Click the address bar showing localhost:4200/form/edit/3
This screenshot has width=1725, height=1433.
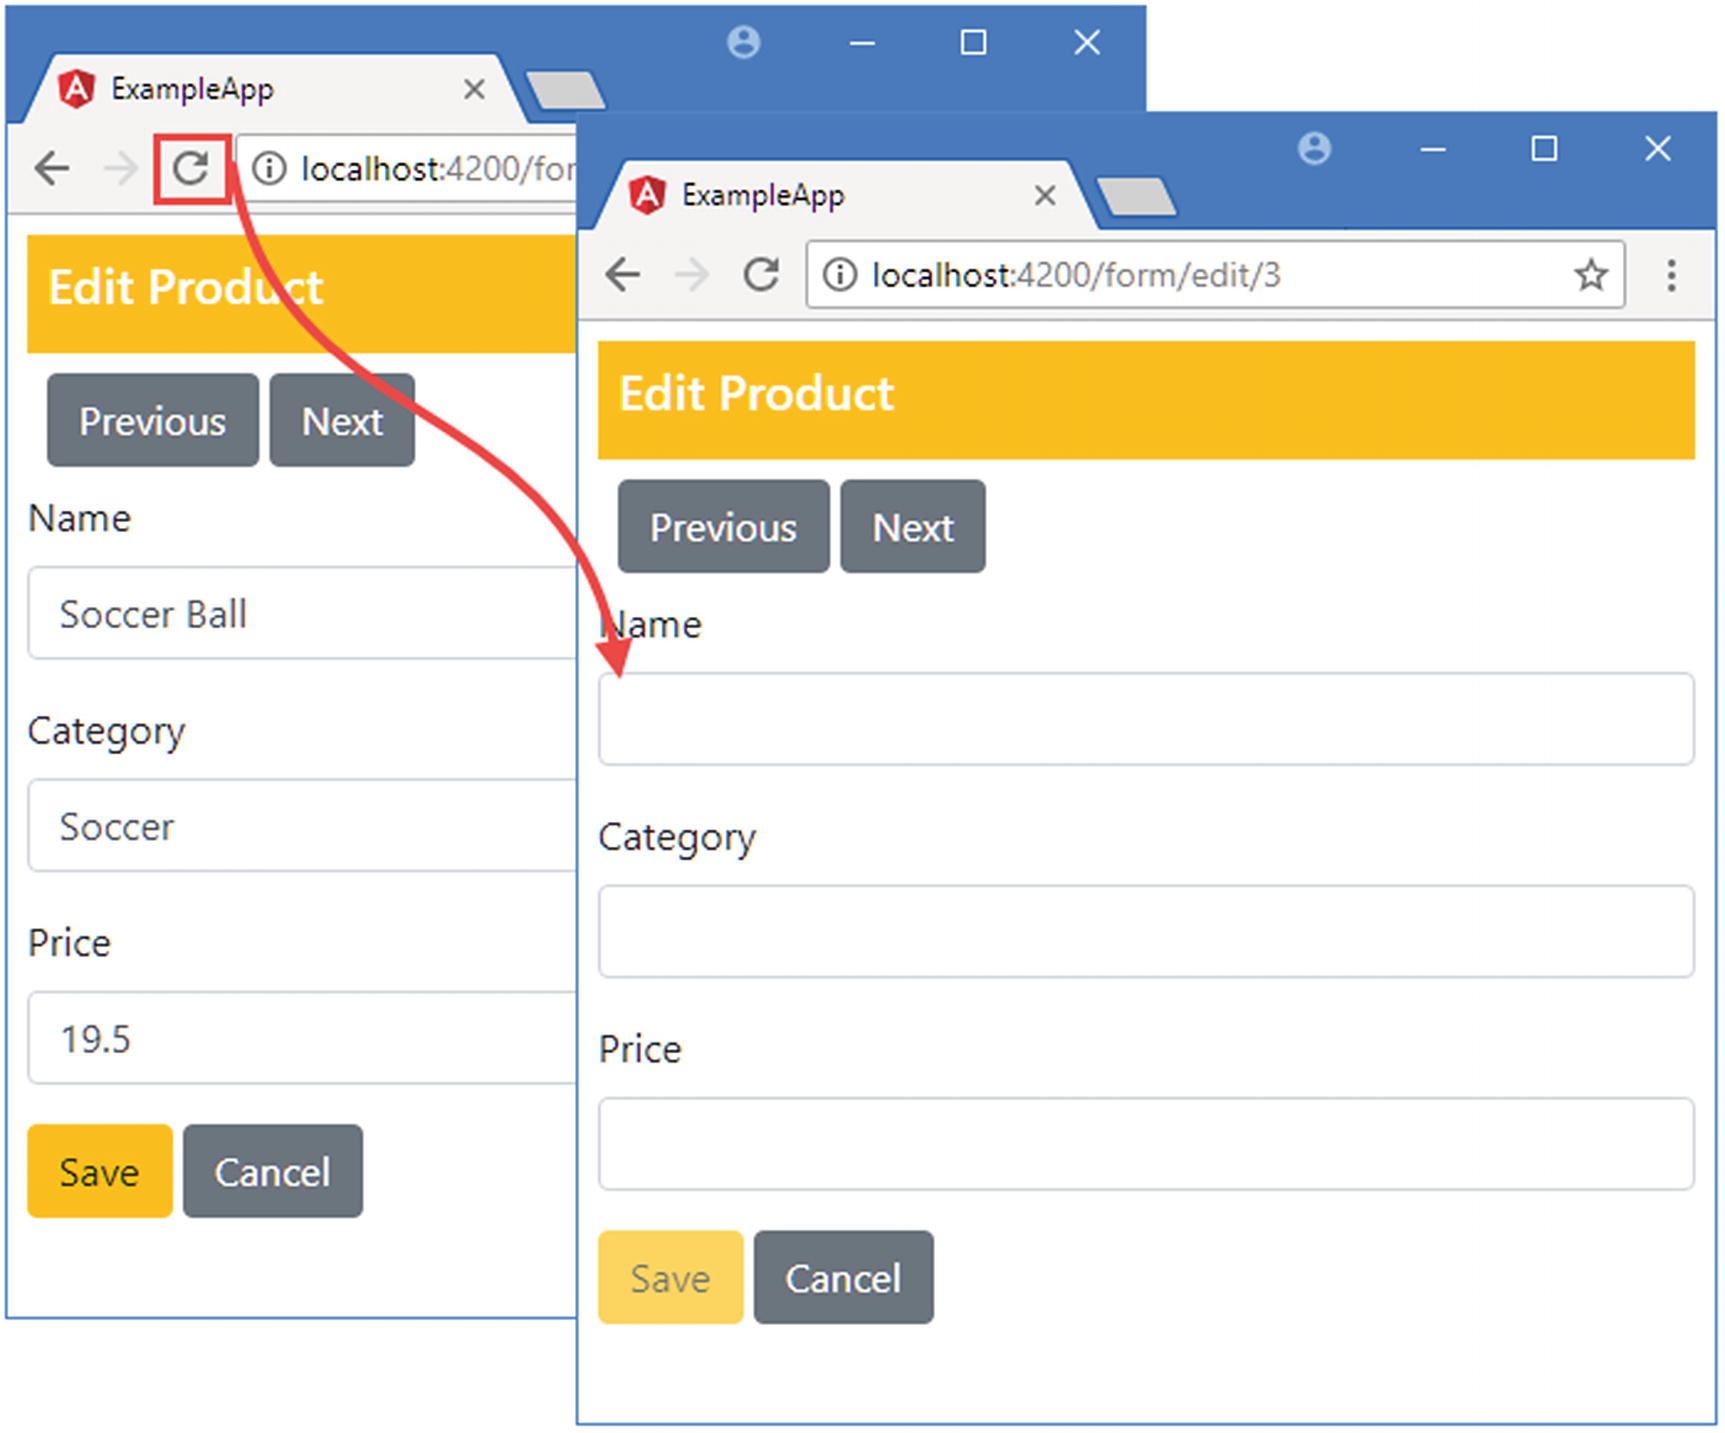tap(1200, 275)
